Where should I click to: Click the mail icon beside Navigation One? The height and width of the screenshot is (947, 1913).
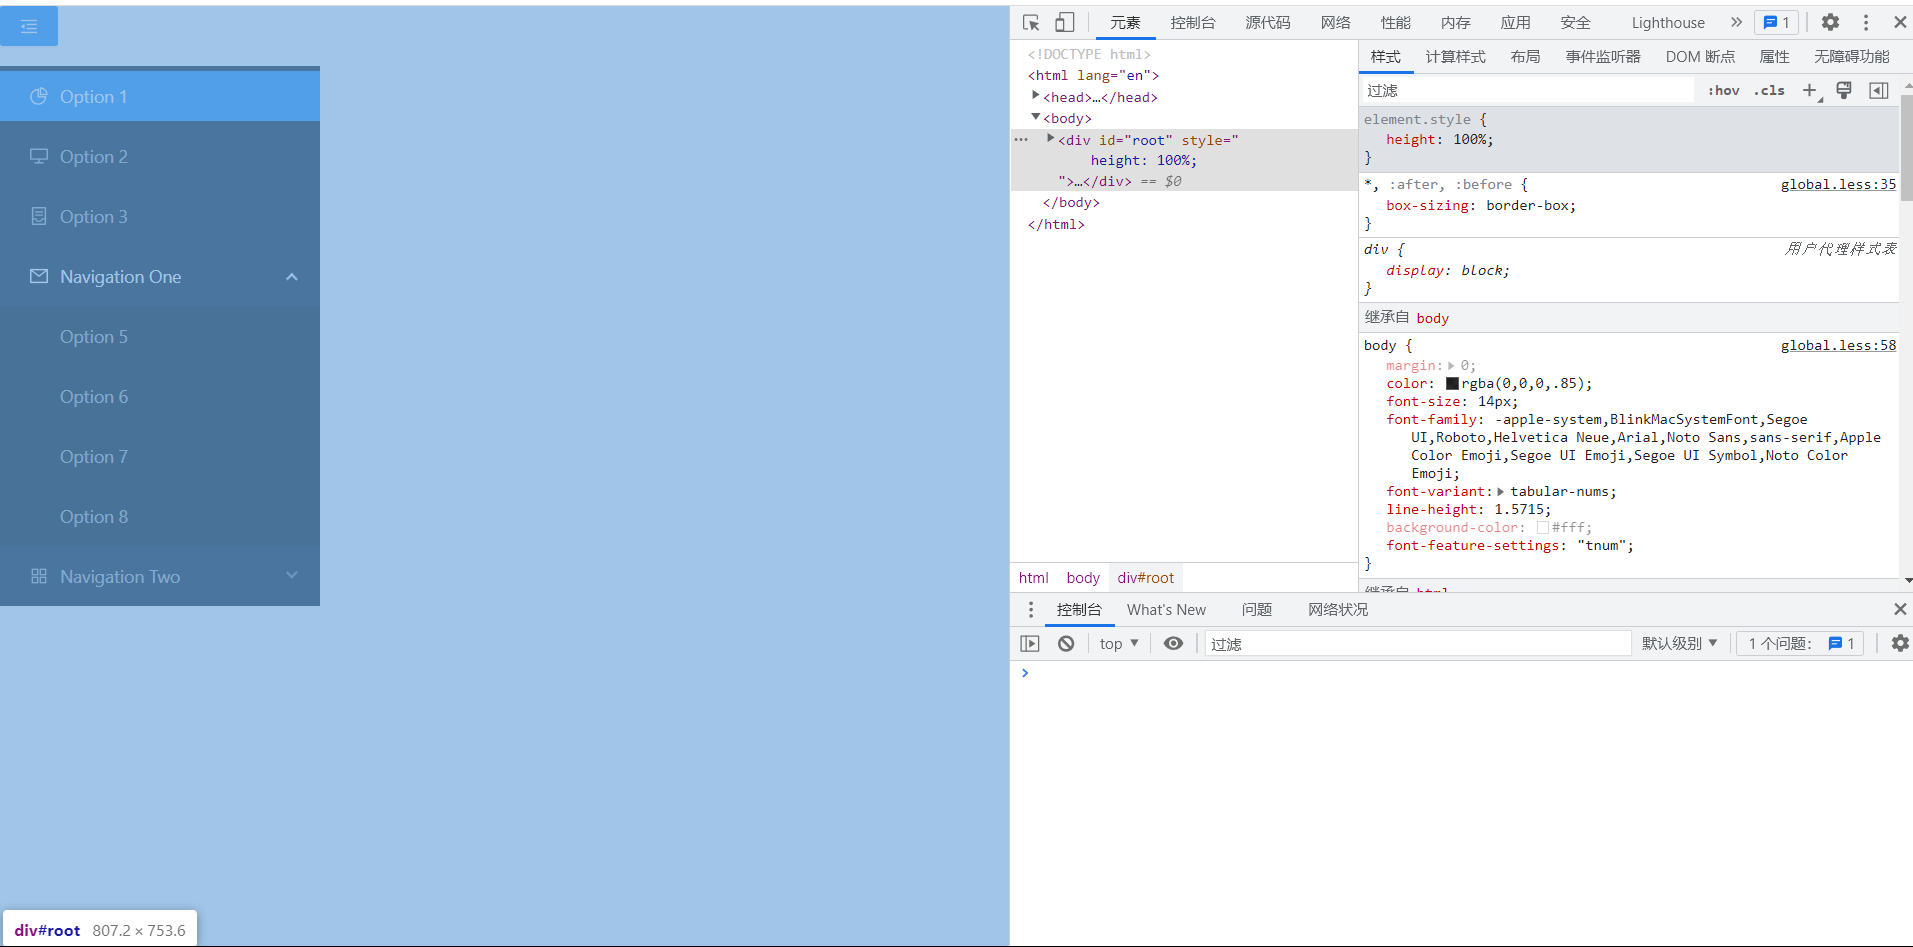[39, 276]
